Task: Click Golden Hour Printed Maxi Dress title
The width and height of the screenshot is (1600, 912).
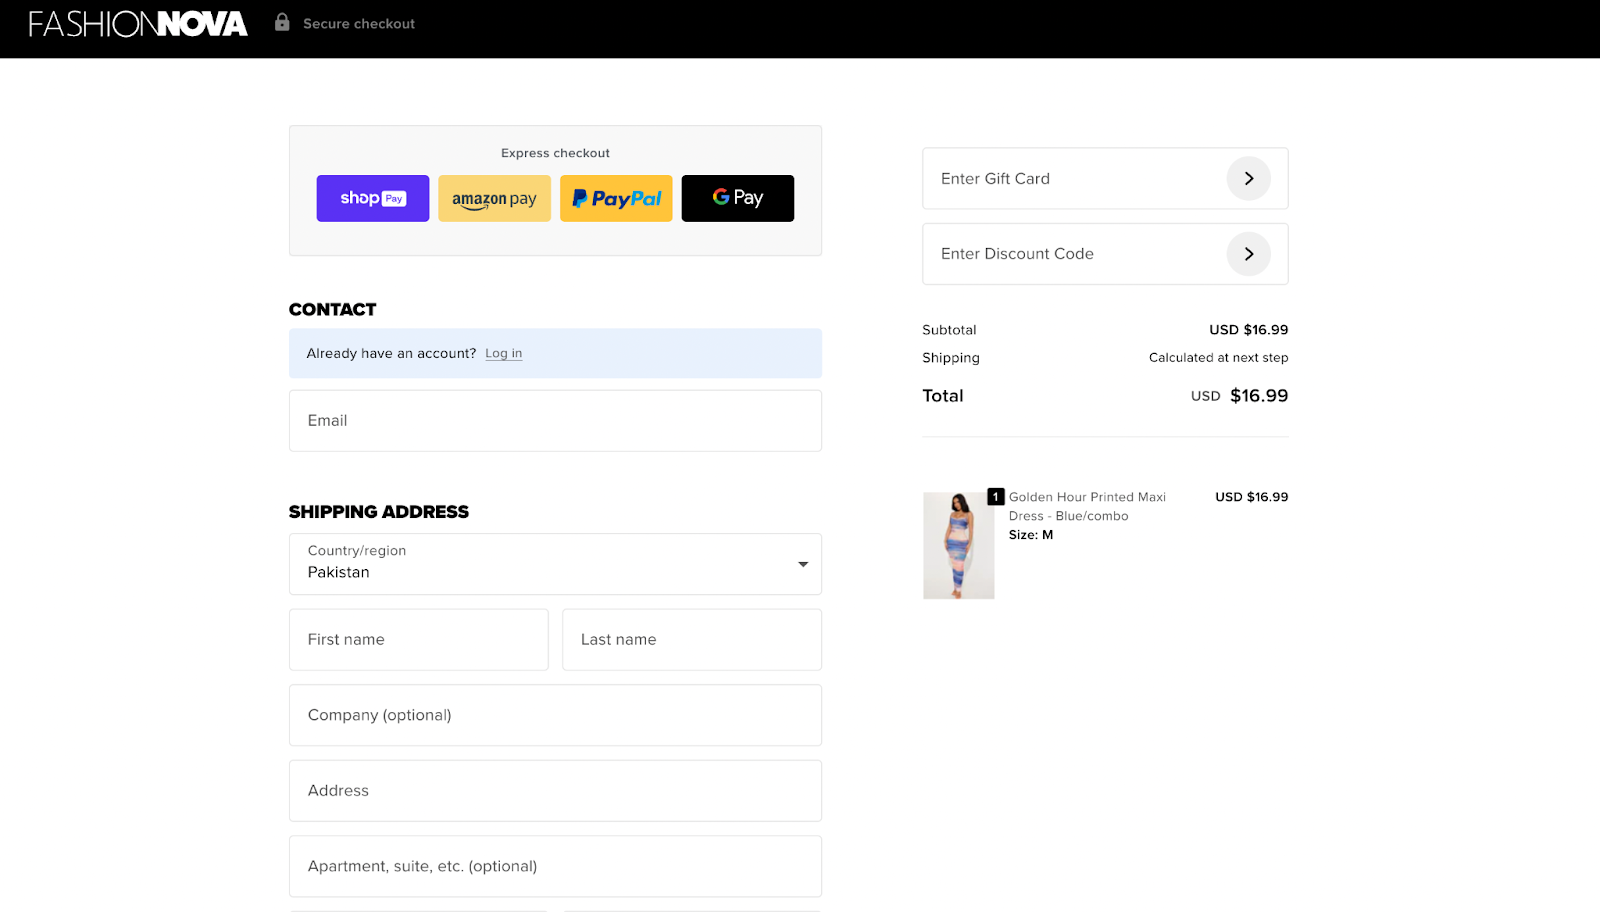Action: click(1087, 506)
